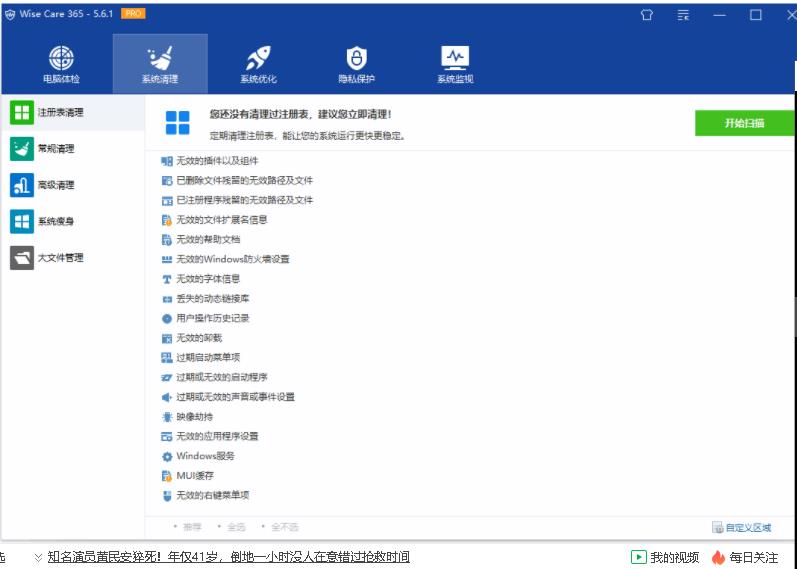
Task: Open the 系统监视 system monitor tab
Action: pos(455,64)
